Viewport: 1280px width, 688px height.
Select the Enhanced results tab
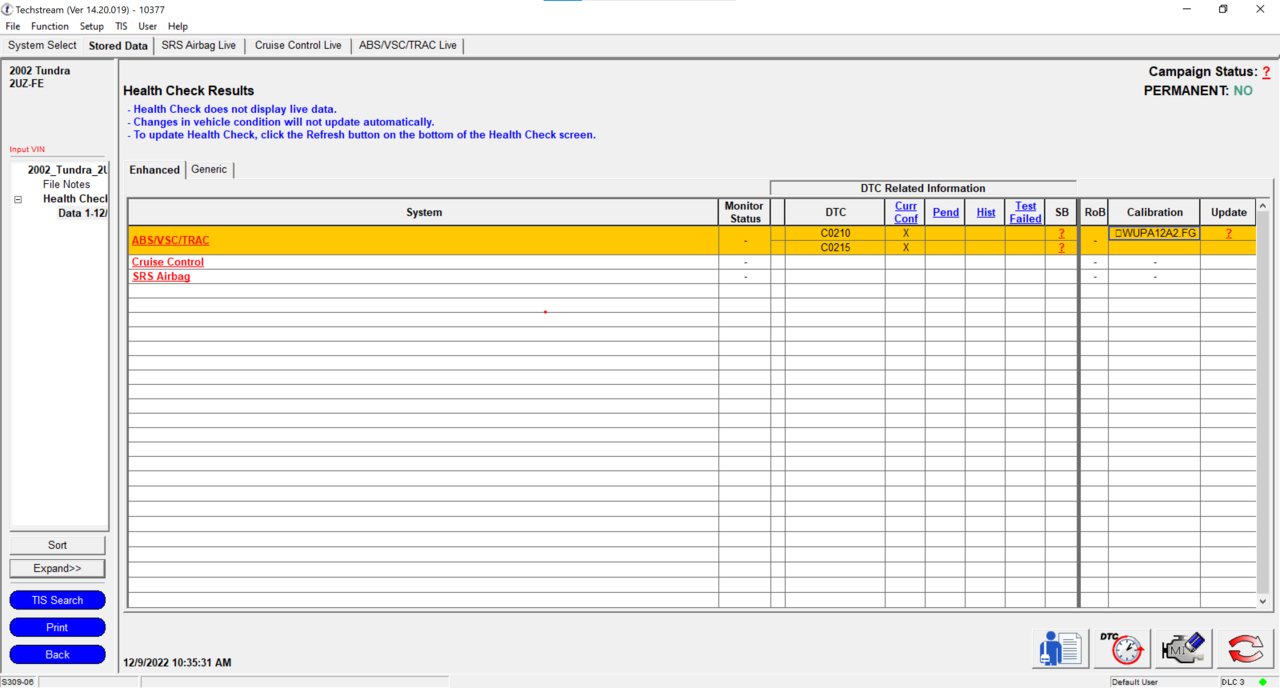(155, 170)
